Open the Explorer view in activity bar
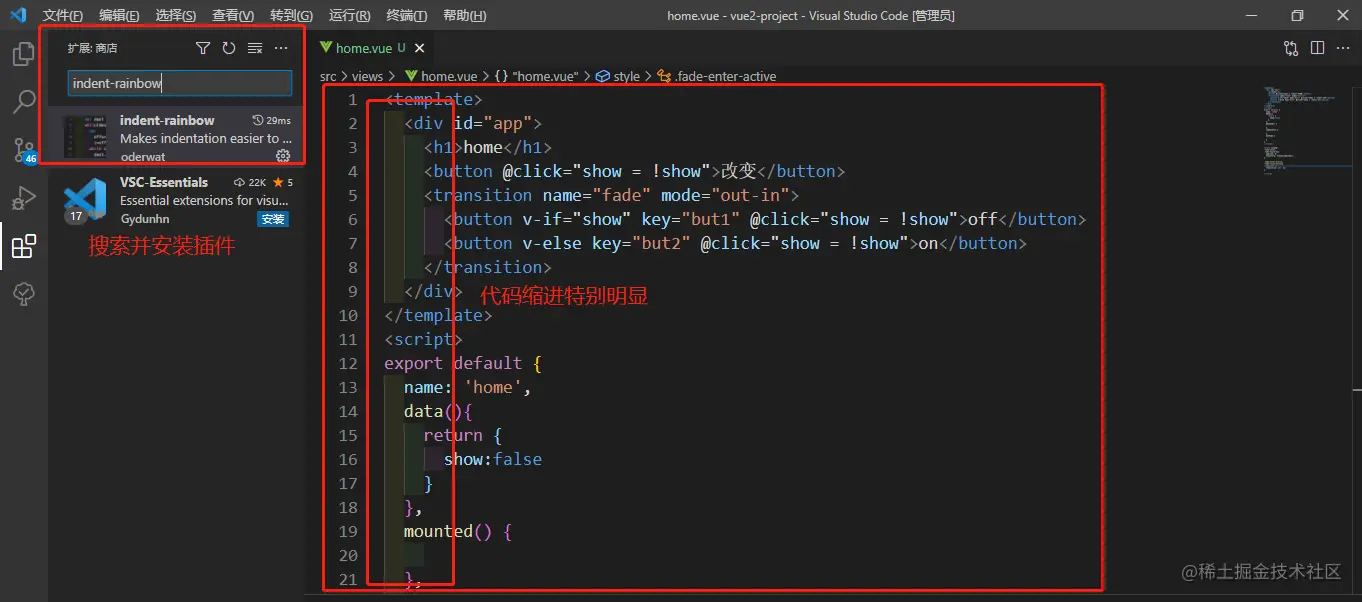The width and height of the screenshot is (1362, 602). (23, 53)
